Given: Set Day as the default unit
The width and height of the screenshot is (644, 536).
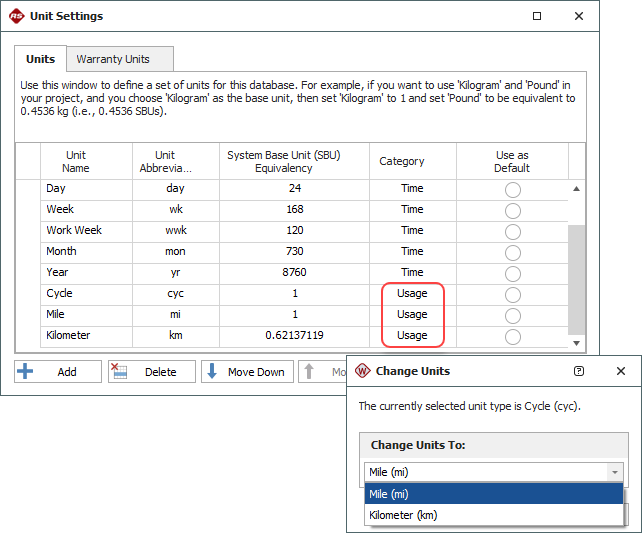Looking at the screenshot, I should click(512, 189).
